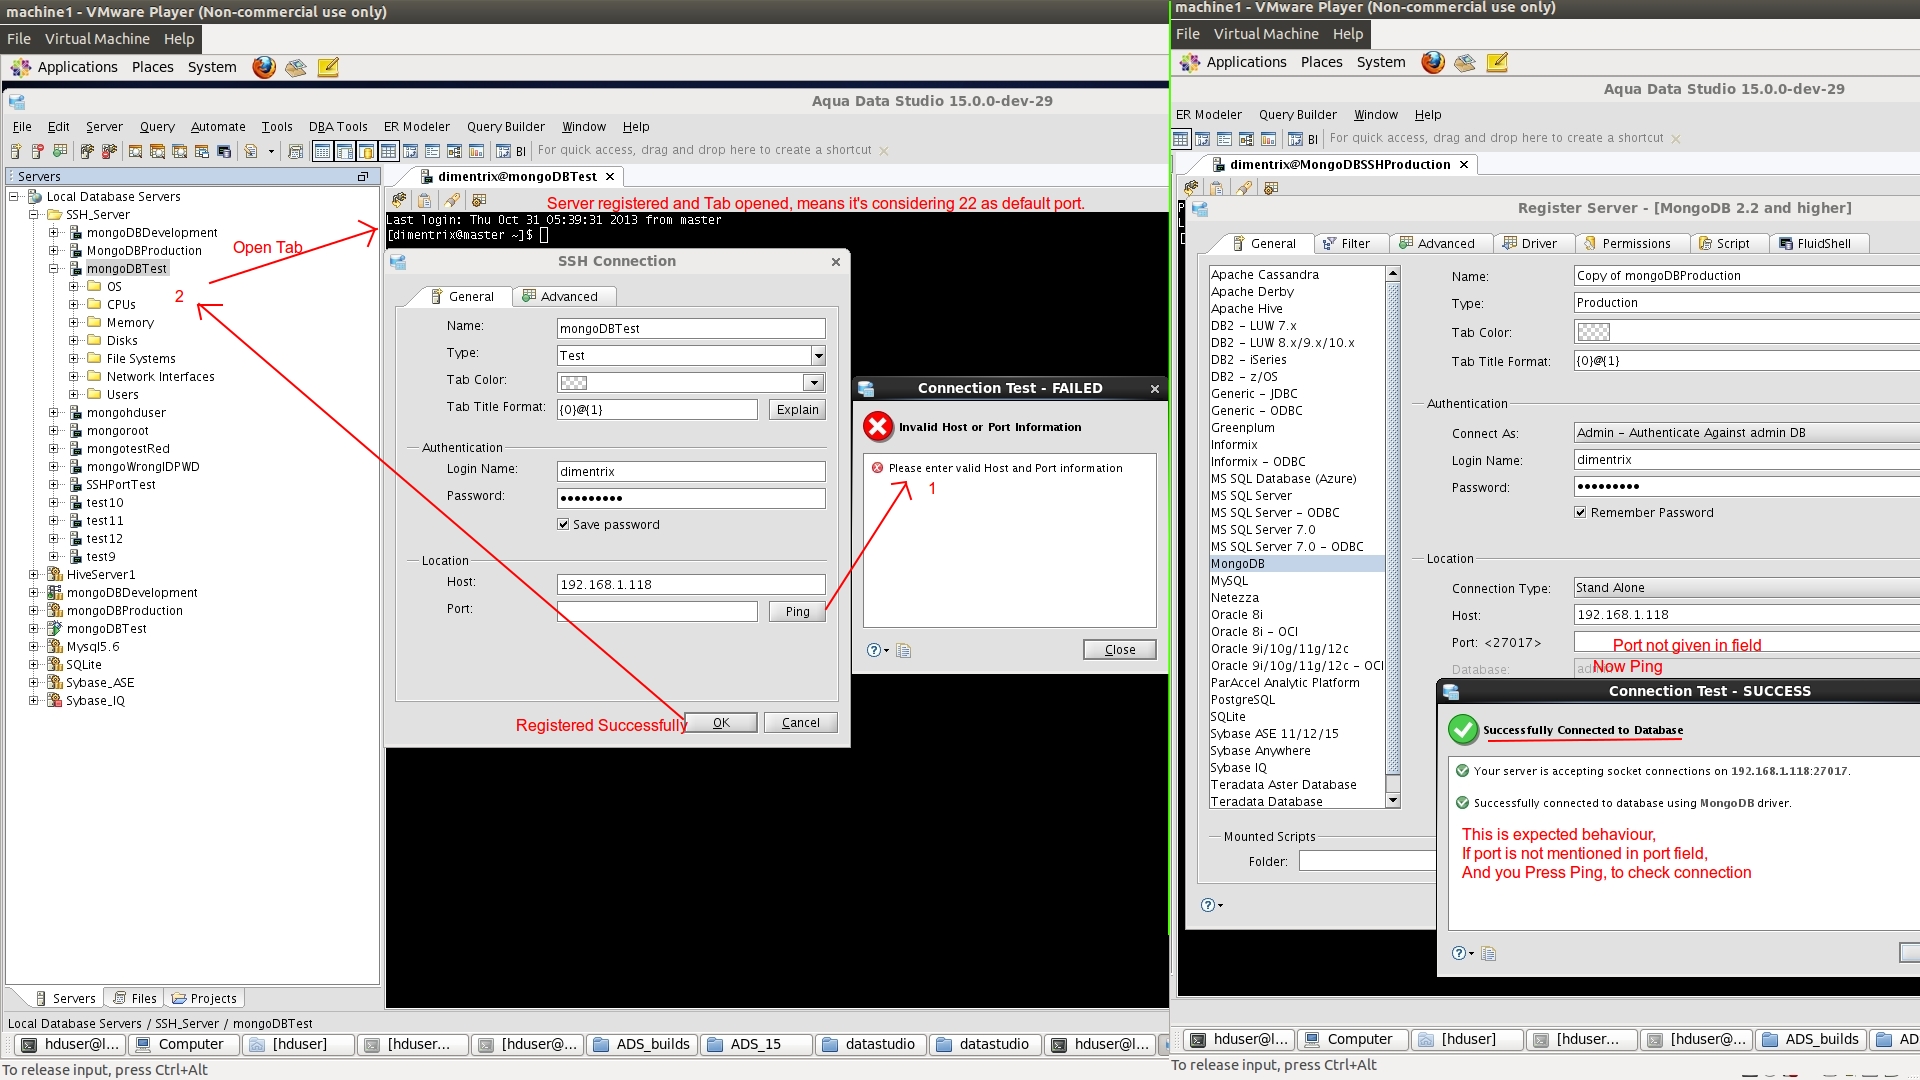The image size is (1920, 1080).
Task: Click Close in Connection Test FAILED dialog
Action: click(x=1119, y=649)
